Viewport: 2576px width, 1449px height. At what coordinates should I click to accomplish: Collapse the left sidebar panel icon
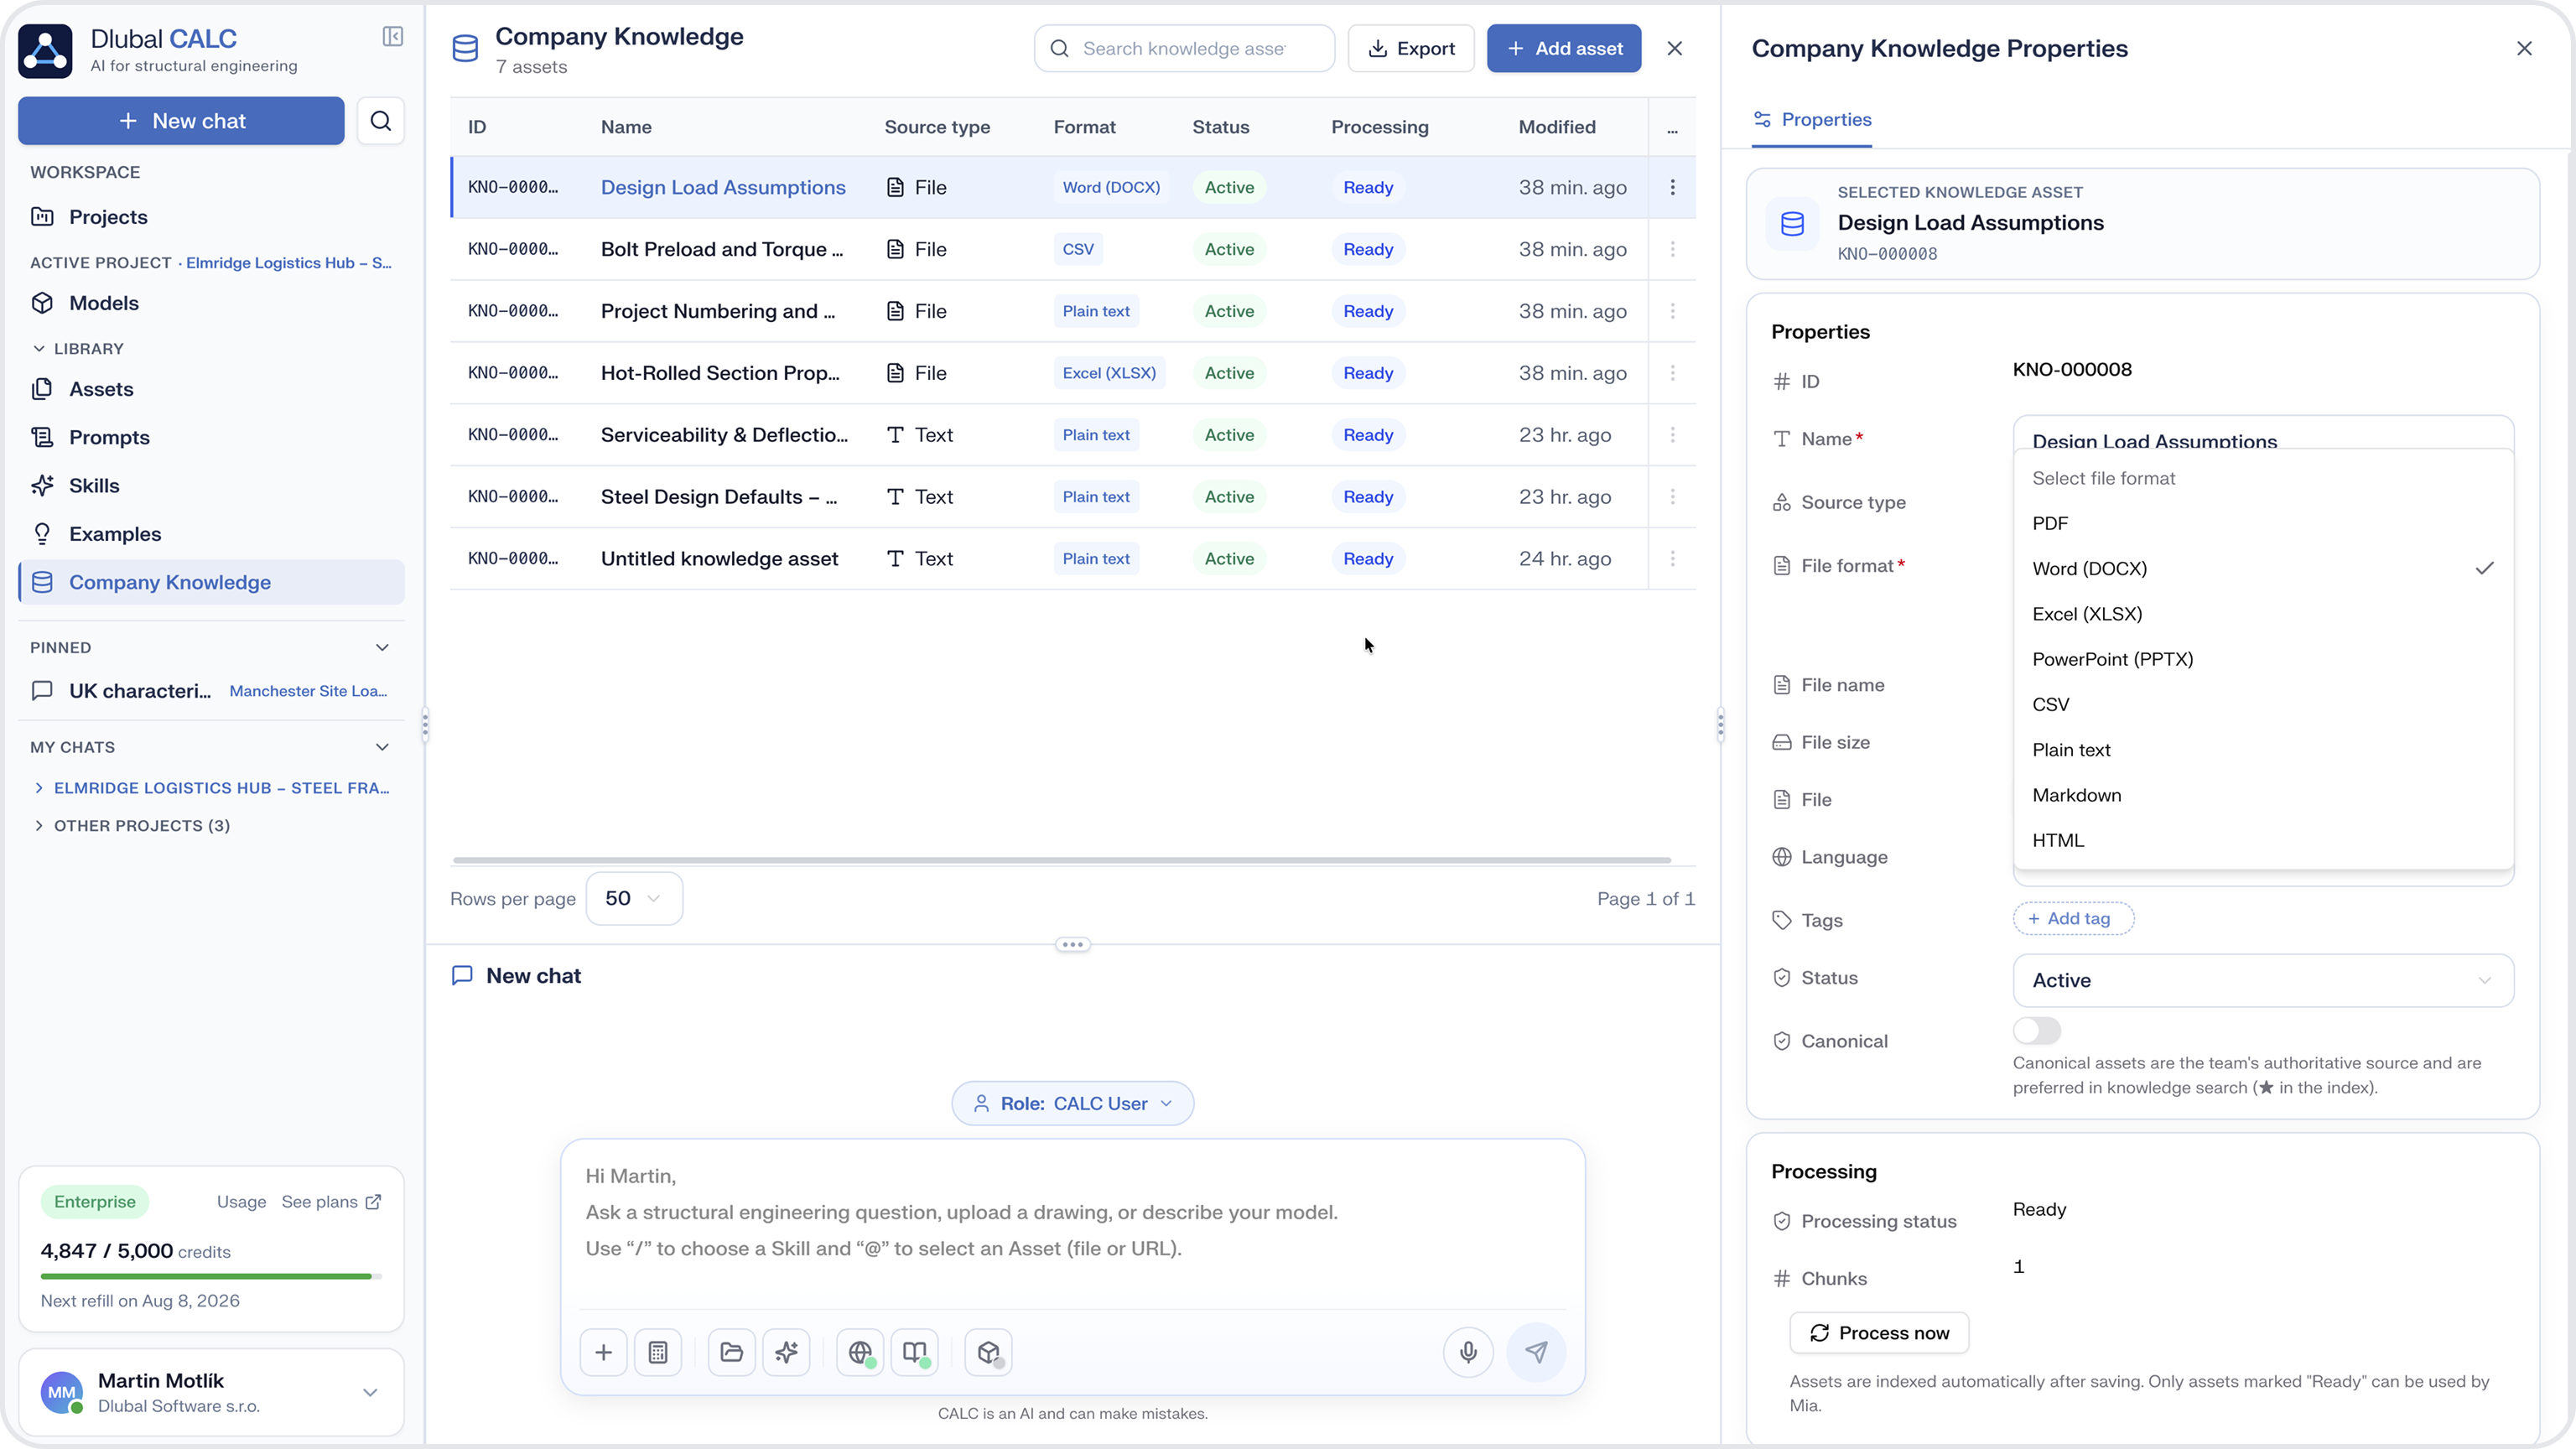[392, 37]
